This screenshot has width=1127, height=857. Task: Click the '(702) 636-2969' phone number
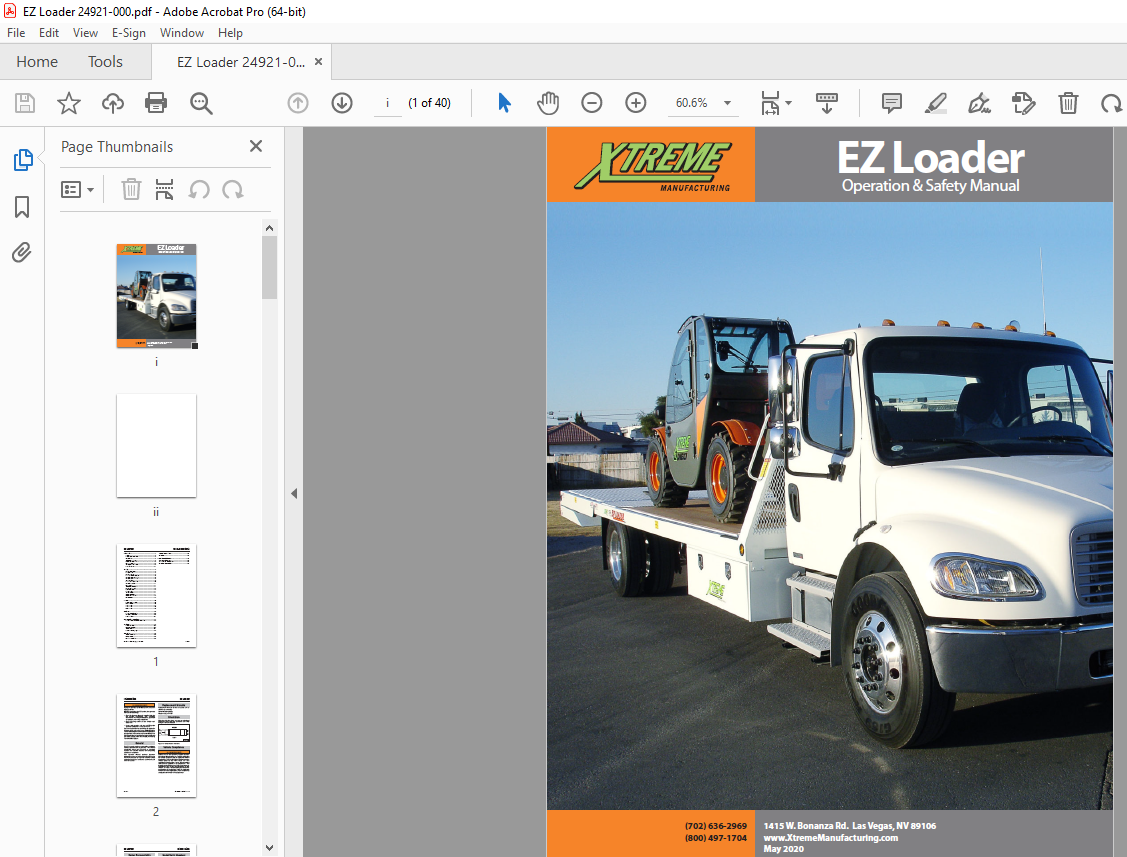point(716,826)
